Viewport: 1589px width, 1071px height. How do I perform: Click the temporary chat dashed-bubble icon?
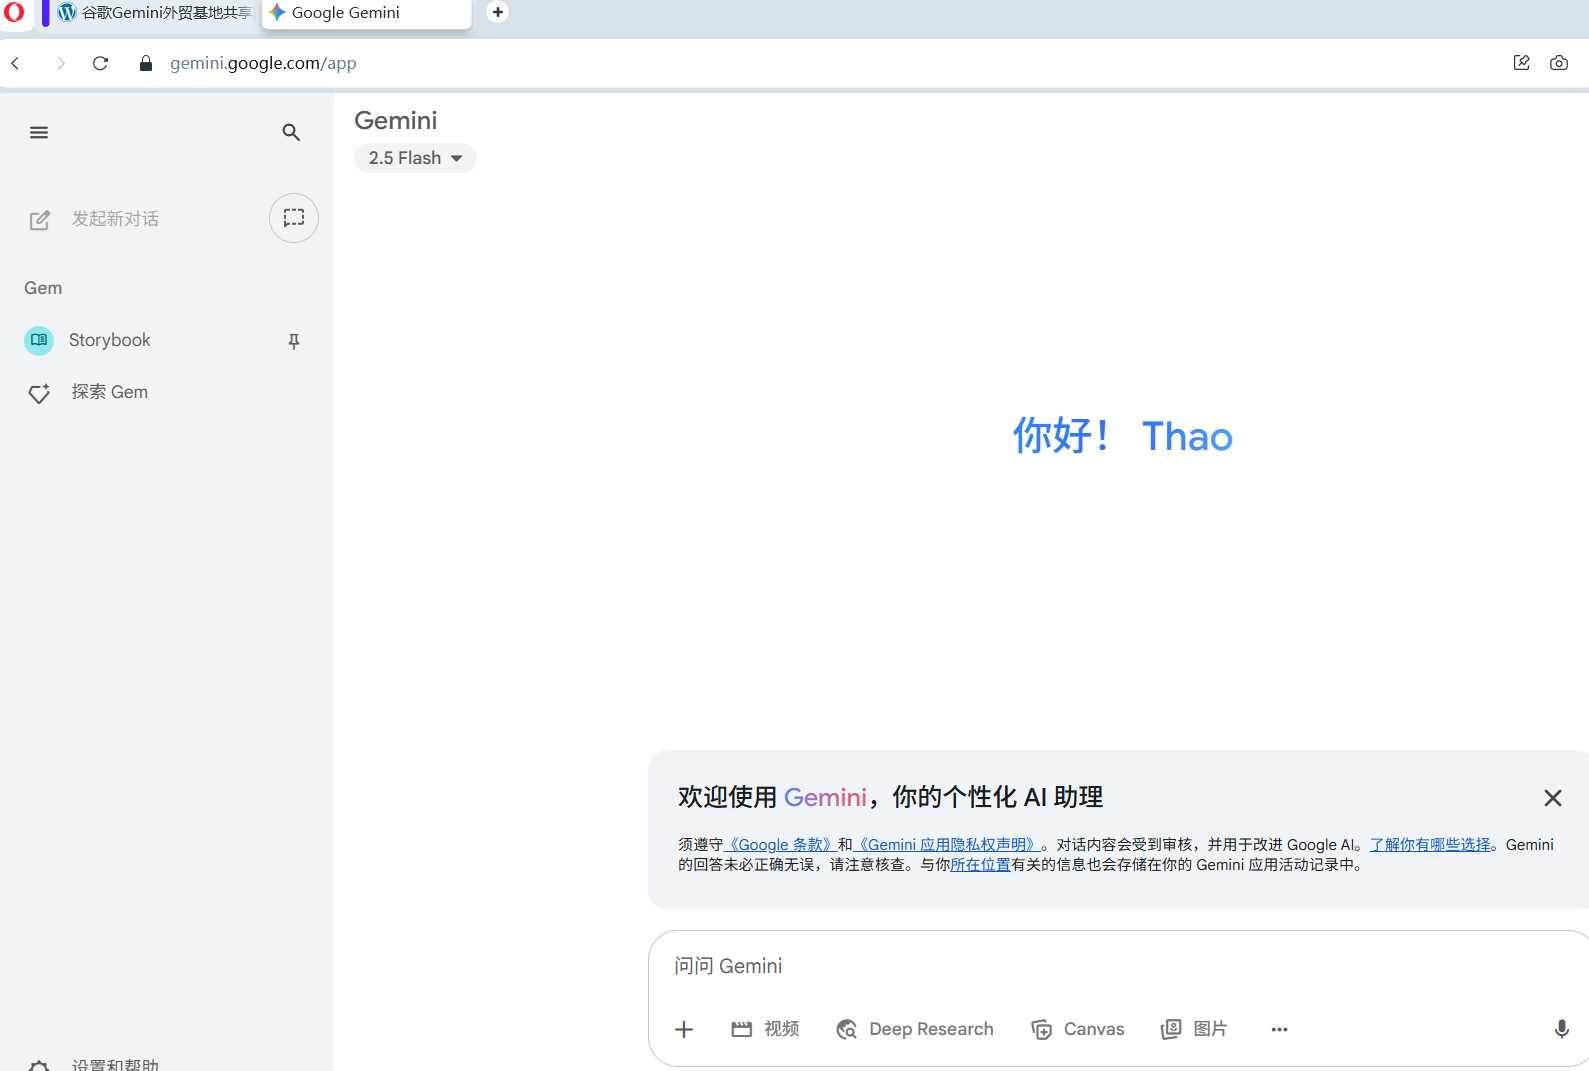[294, 218]
